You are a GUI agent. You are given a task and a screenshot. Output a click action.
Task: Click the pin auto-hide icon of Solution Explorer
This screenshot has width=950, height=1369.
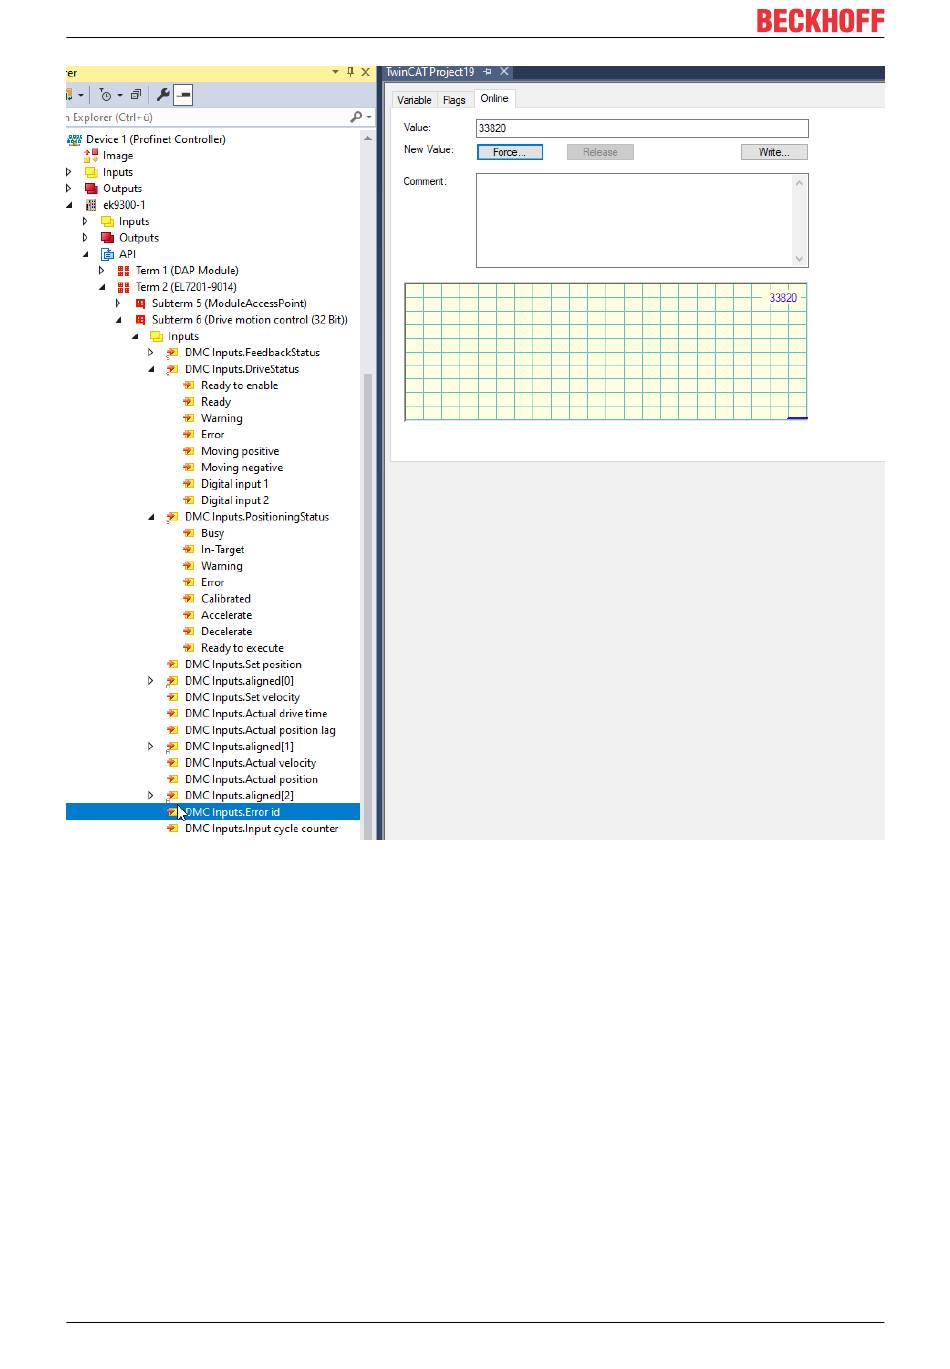pos(350,72)
